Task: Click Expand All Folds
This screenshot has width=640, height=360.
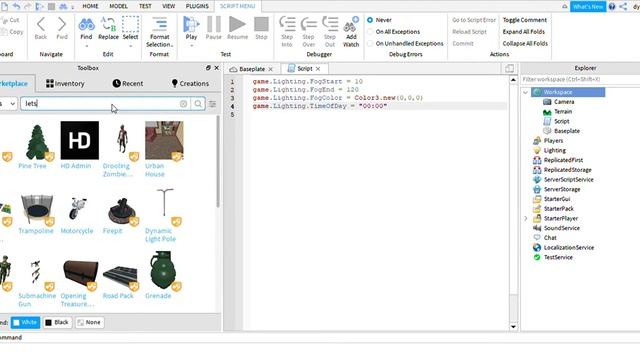Action: (x=524, y=31)
